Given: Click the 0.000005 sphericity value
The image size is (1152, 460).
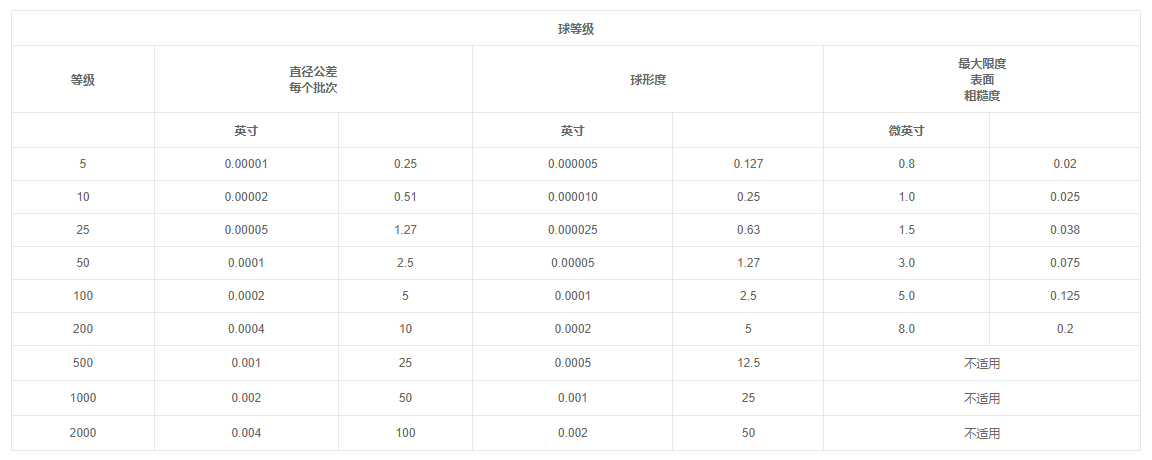Looking at the screenshot, I should 573,164.
